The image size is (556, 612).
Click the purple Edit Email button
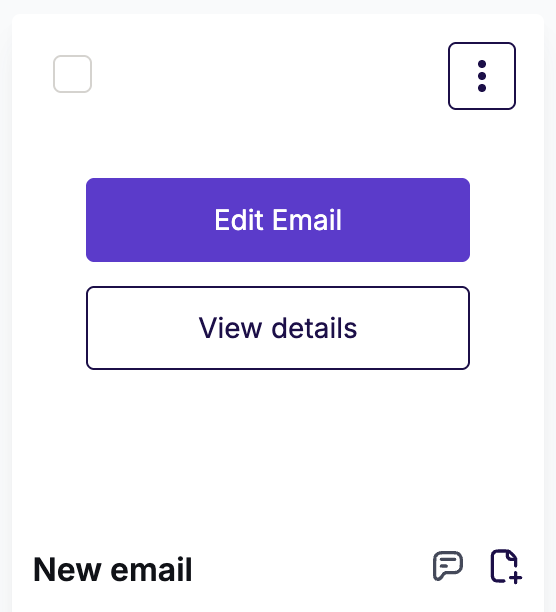click(278, 220)
